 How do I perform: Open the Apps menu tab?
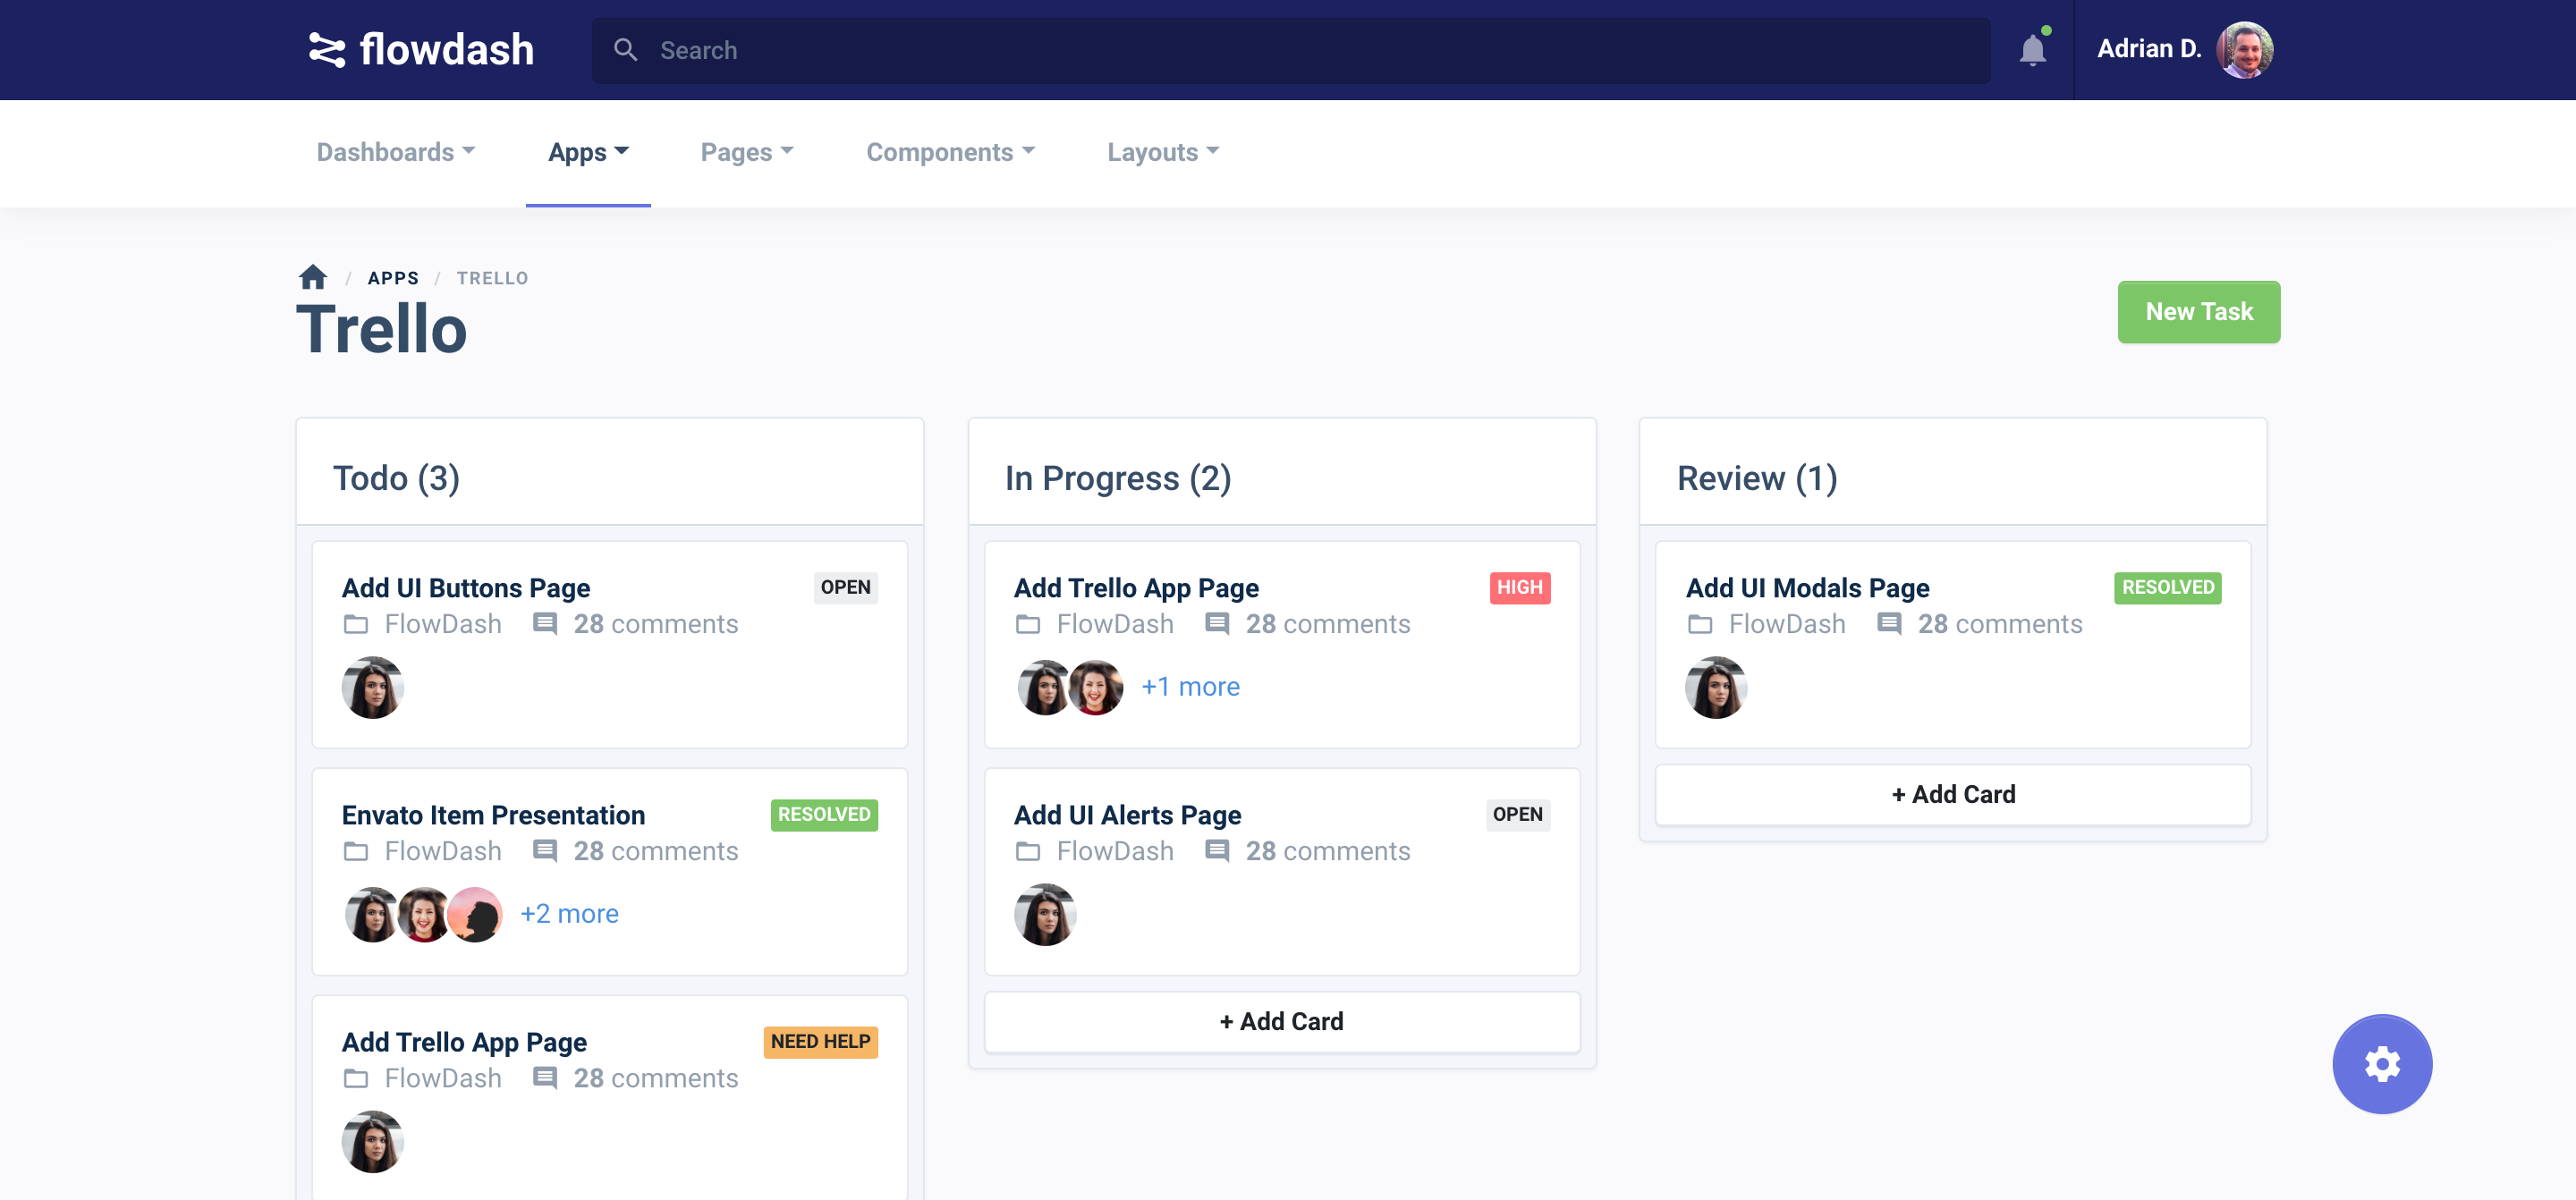(588, 152)
